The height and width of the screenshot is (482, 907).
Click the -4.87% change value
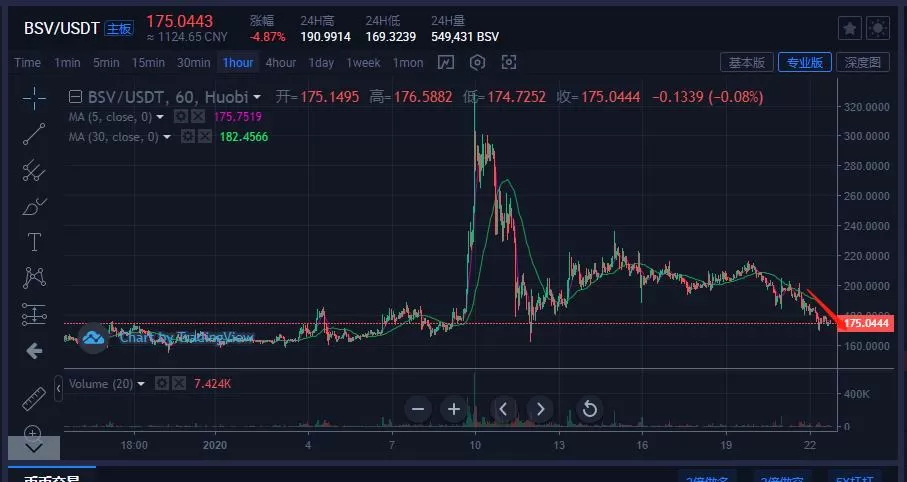pos(267,36)
